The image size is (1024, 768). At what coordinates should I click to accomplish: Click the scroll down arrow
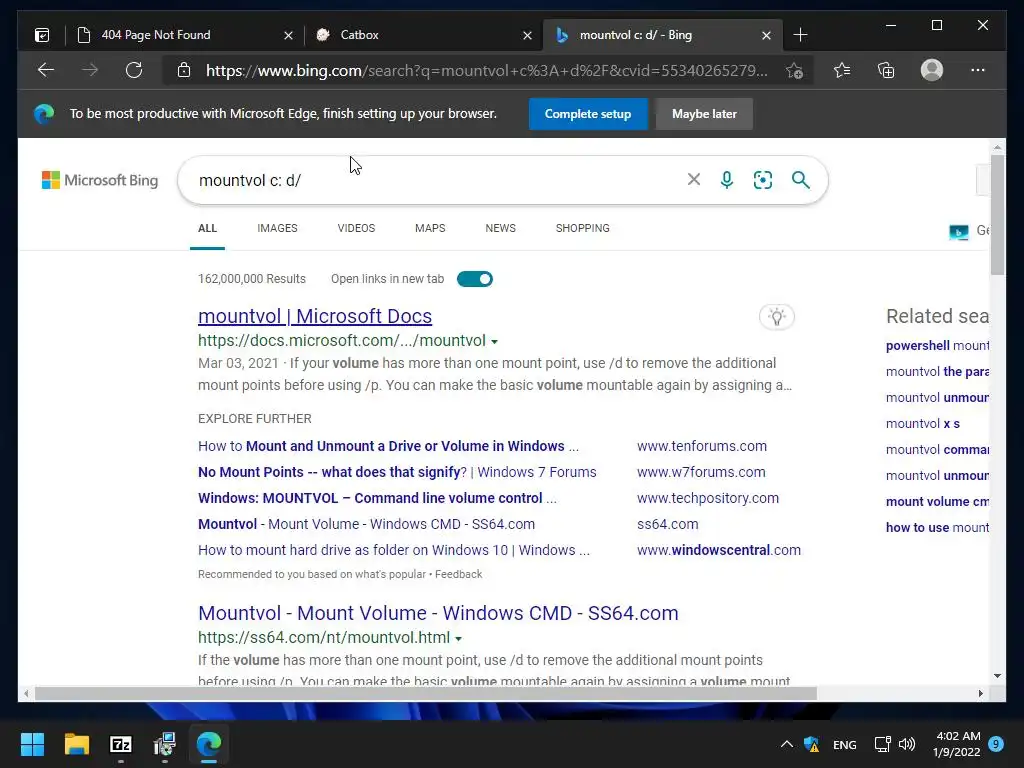(997, 676)
